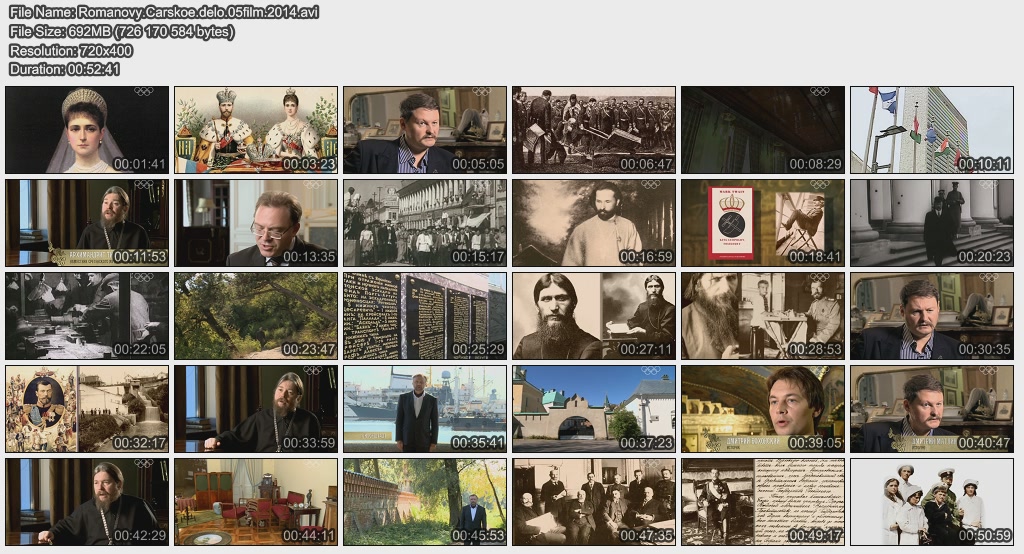Open the frame timestamped 00:05:05
Image resolution: width=1024 pixels, height=554 pixels.
(x=425, y=130)
